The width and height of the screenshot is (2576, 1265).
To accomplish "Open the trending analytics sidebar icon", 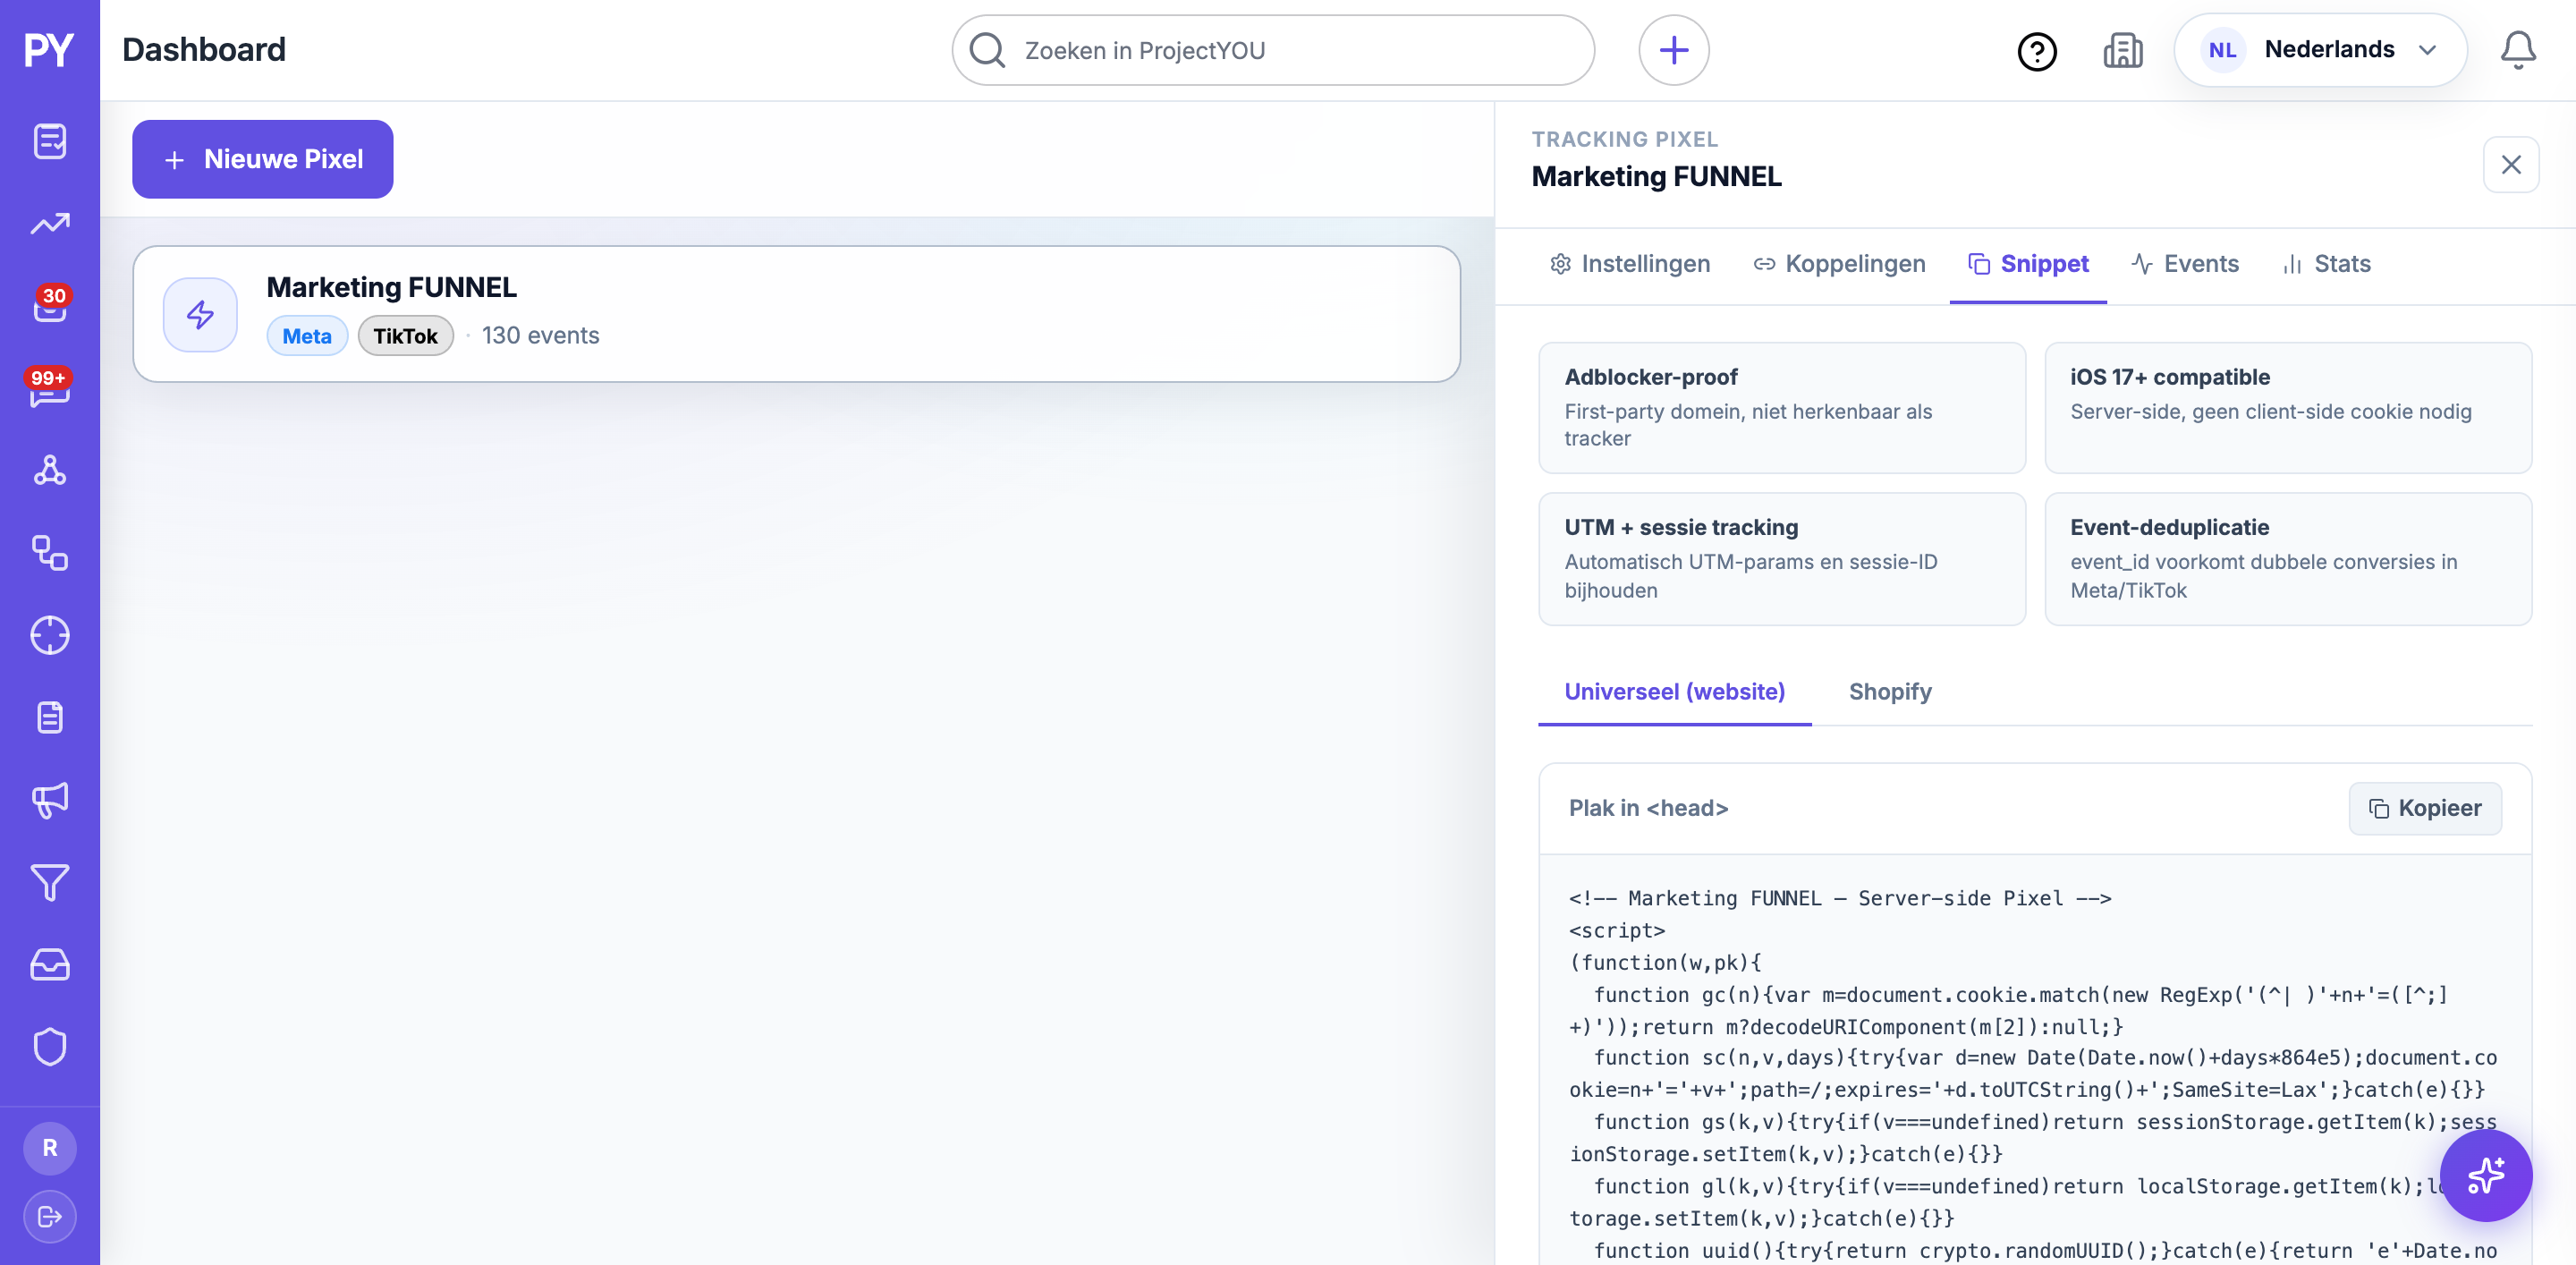I will (x=50, y=224).
